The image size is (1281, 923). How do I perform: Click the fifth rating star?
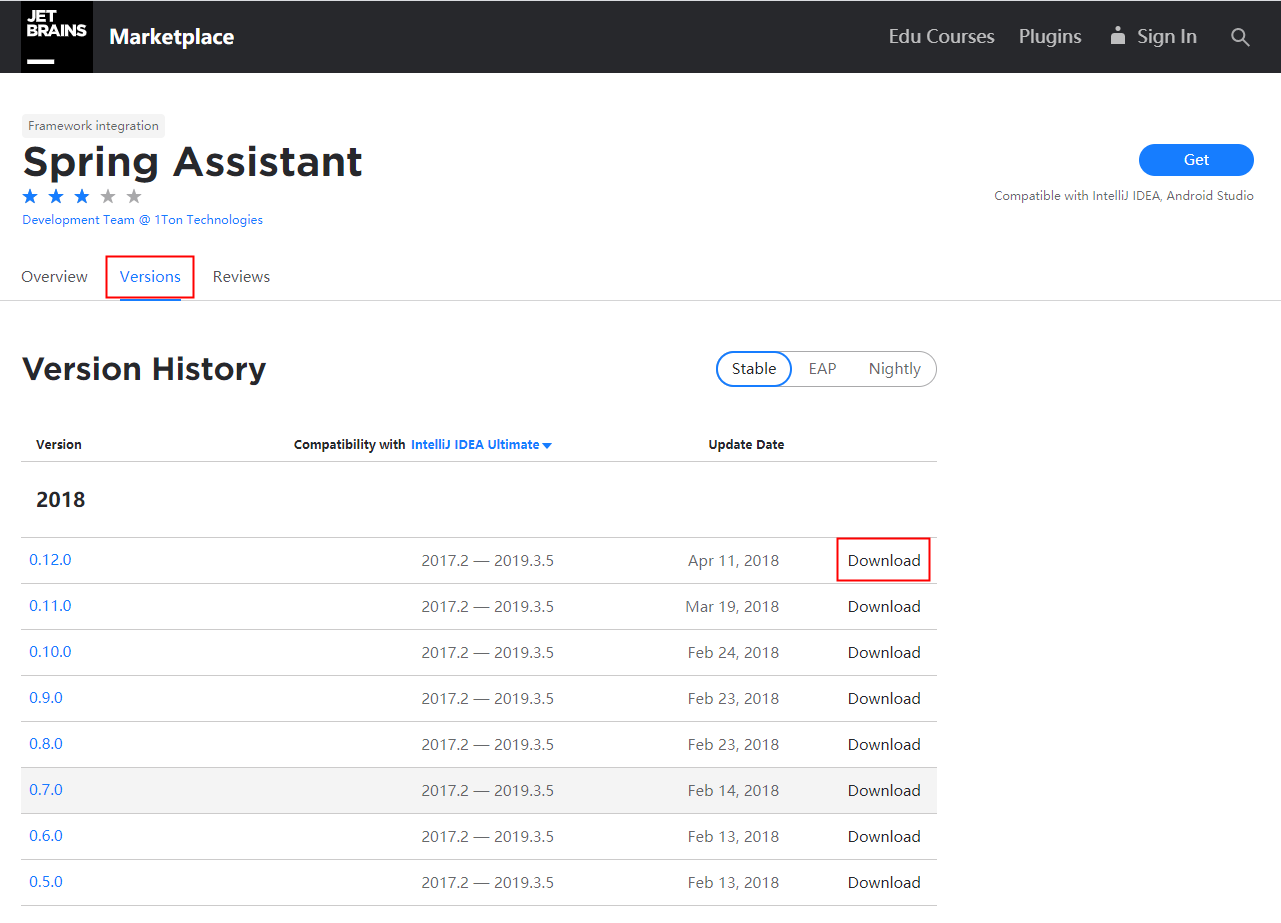click(x=133, y=196)
